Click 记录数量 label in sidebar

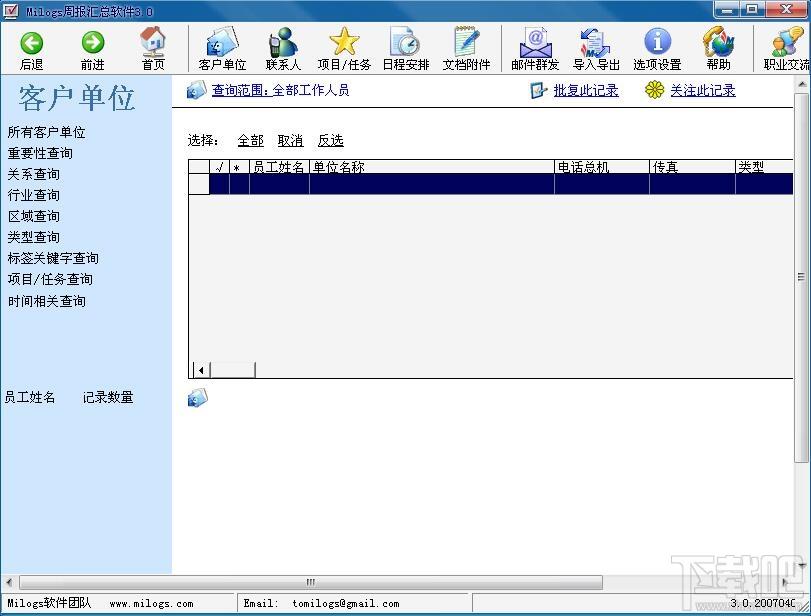108,397
